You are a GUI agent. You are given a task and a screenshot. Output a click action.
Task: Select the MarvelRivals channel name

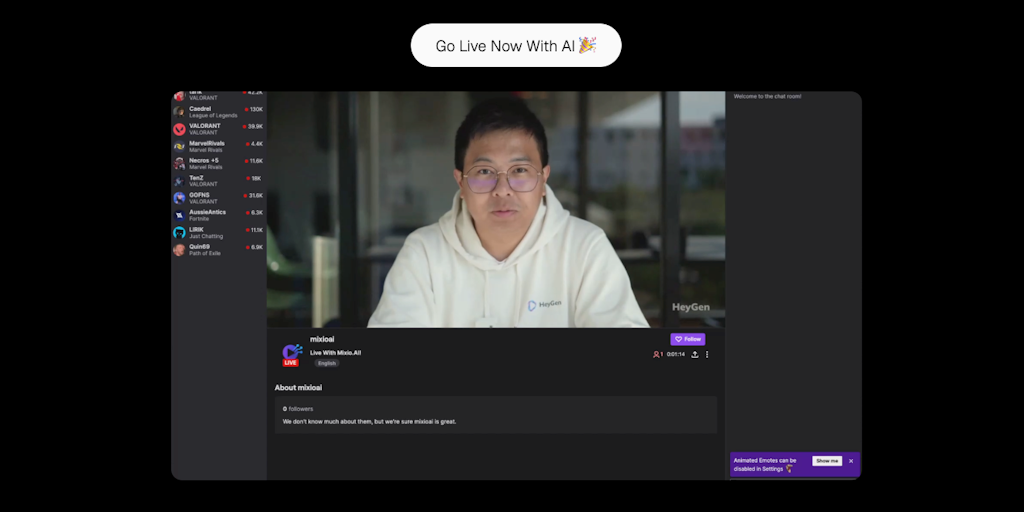207,143
